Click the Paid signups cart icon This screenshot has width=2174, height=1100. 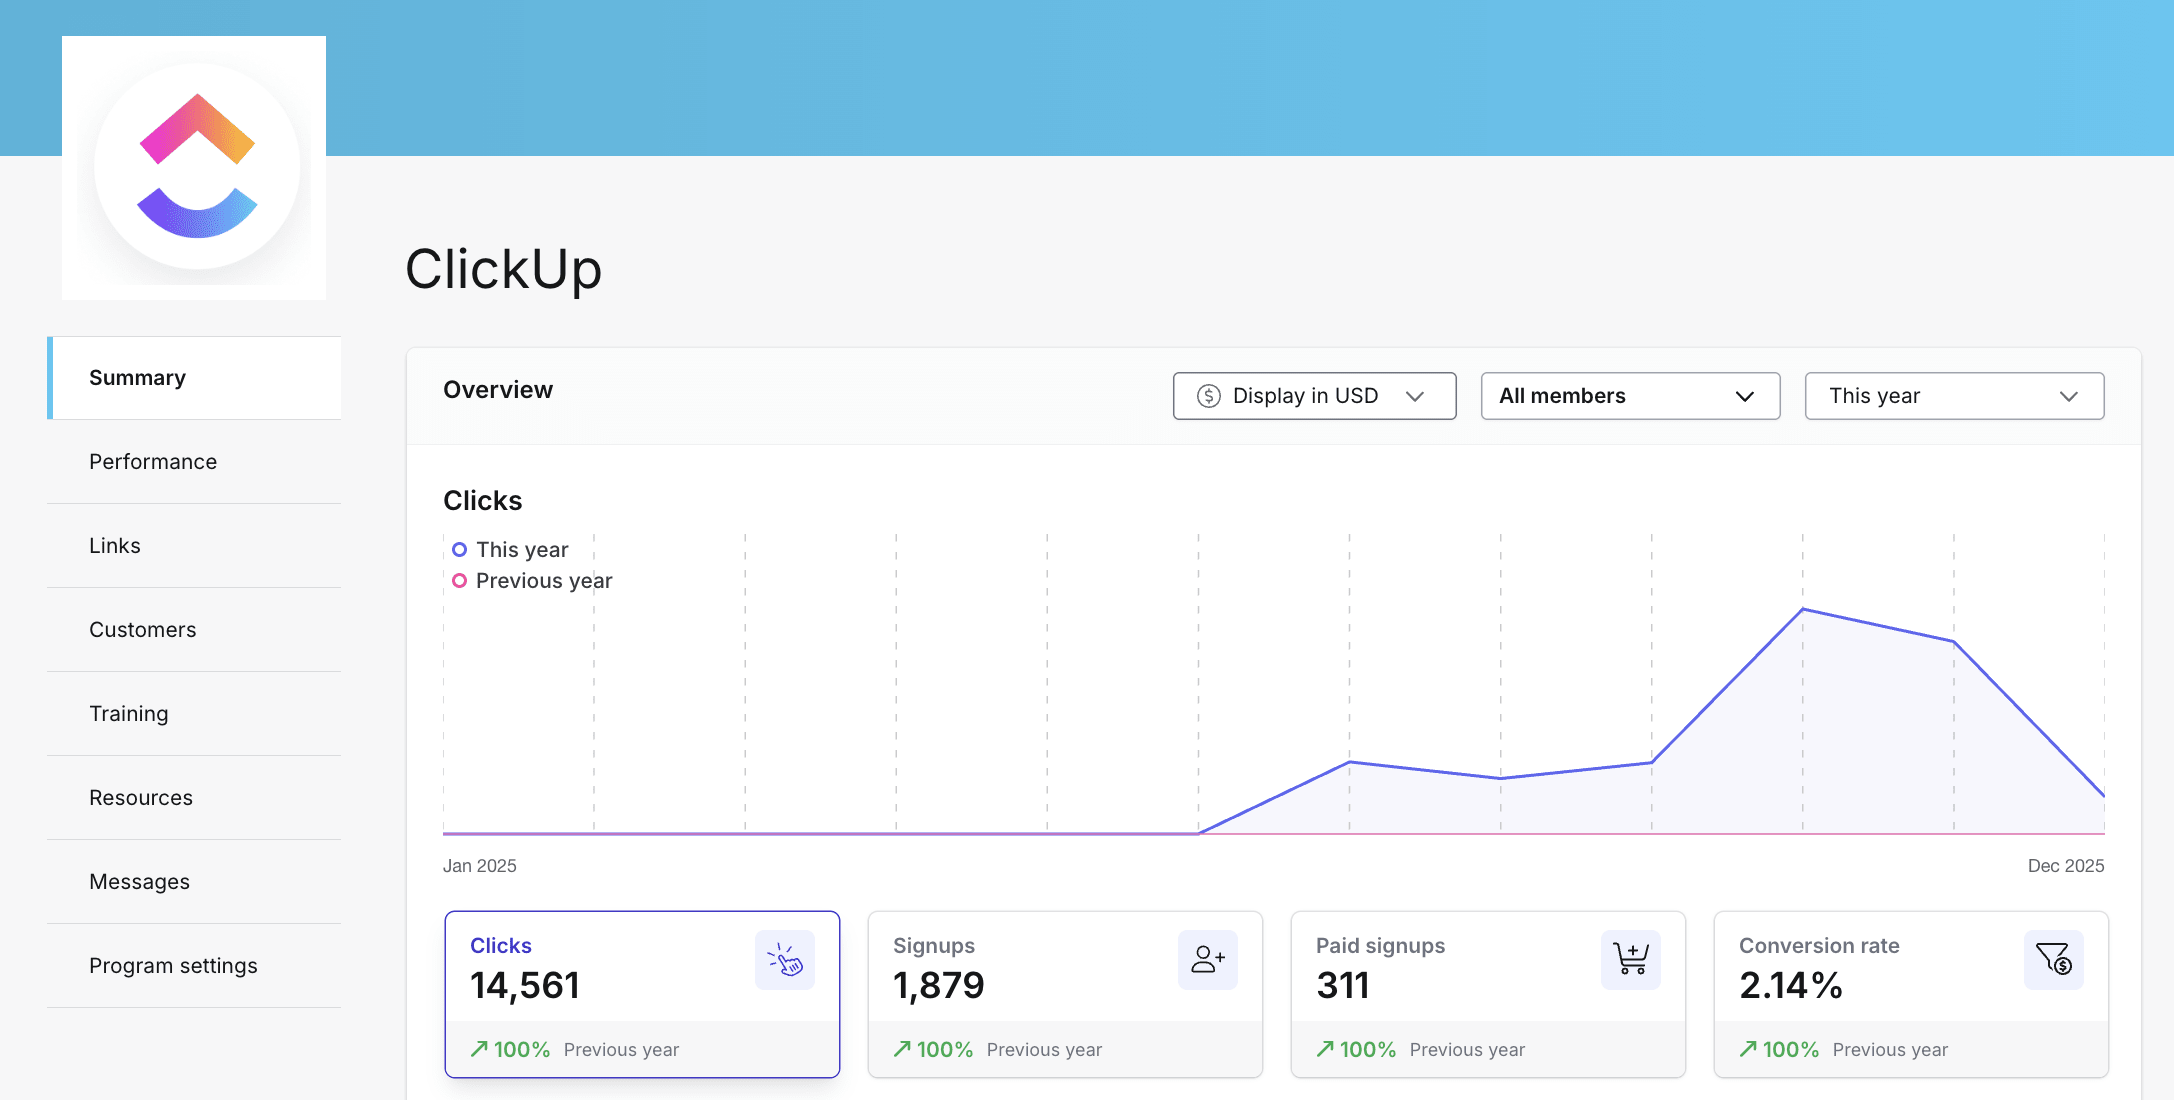1631,960
